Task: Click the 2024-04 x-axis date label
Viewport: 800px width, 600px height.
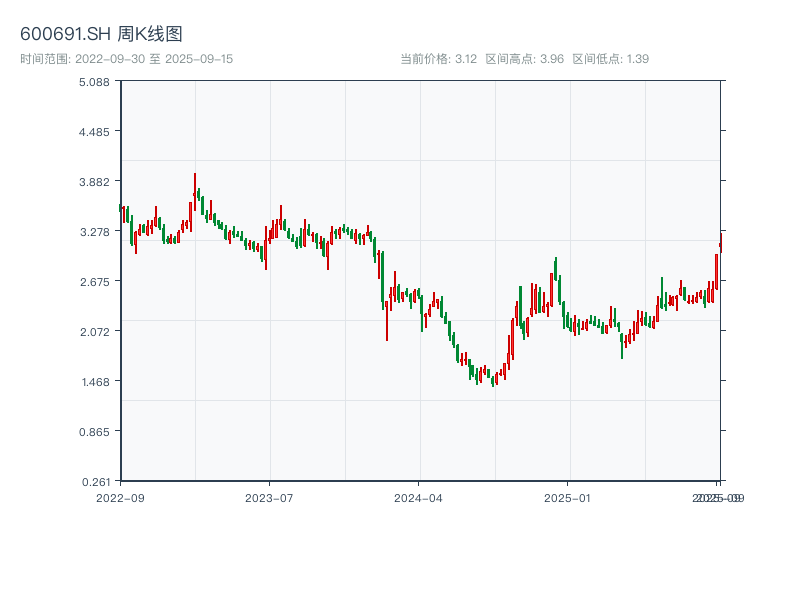Action: (419, 497)
